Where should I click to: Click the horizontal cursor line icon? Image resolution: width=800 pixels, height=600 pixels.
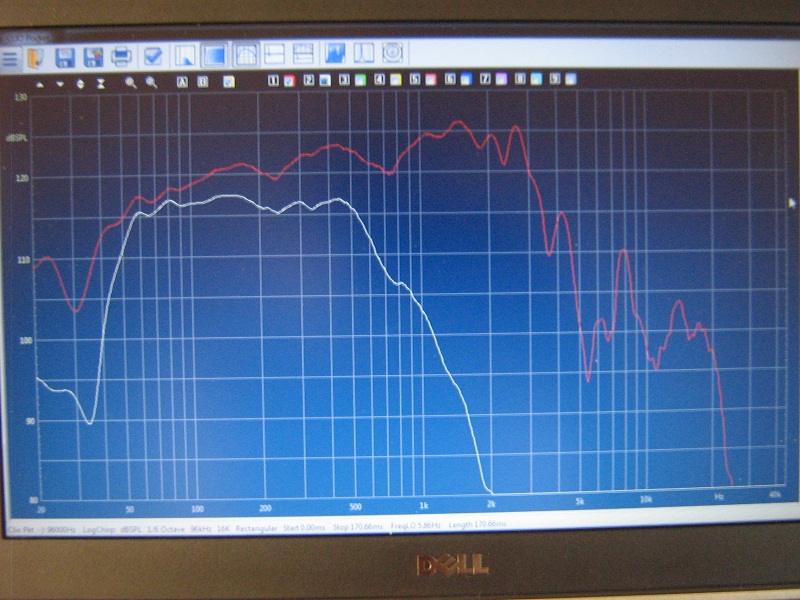[274, 54]
